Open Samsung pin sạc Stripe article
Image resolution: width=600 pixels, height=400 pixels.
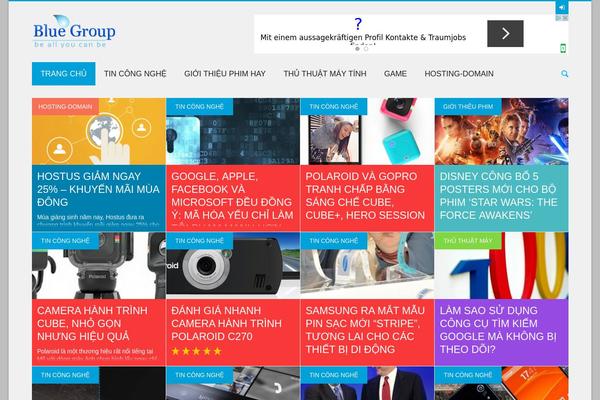(365, 330)
